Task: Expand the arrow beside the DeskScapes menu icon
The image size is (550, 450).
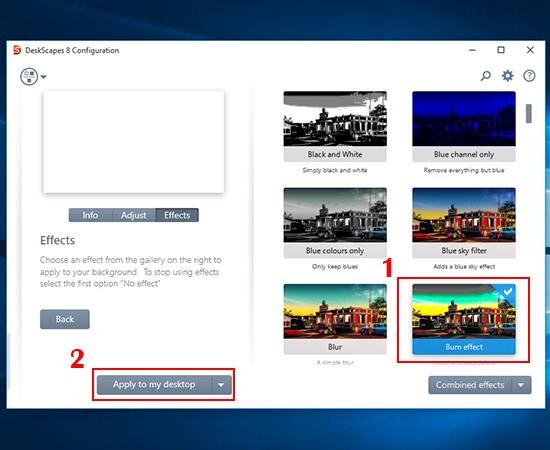Action: pos(43,77)
